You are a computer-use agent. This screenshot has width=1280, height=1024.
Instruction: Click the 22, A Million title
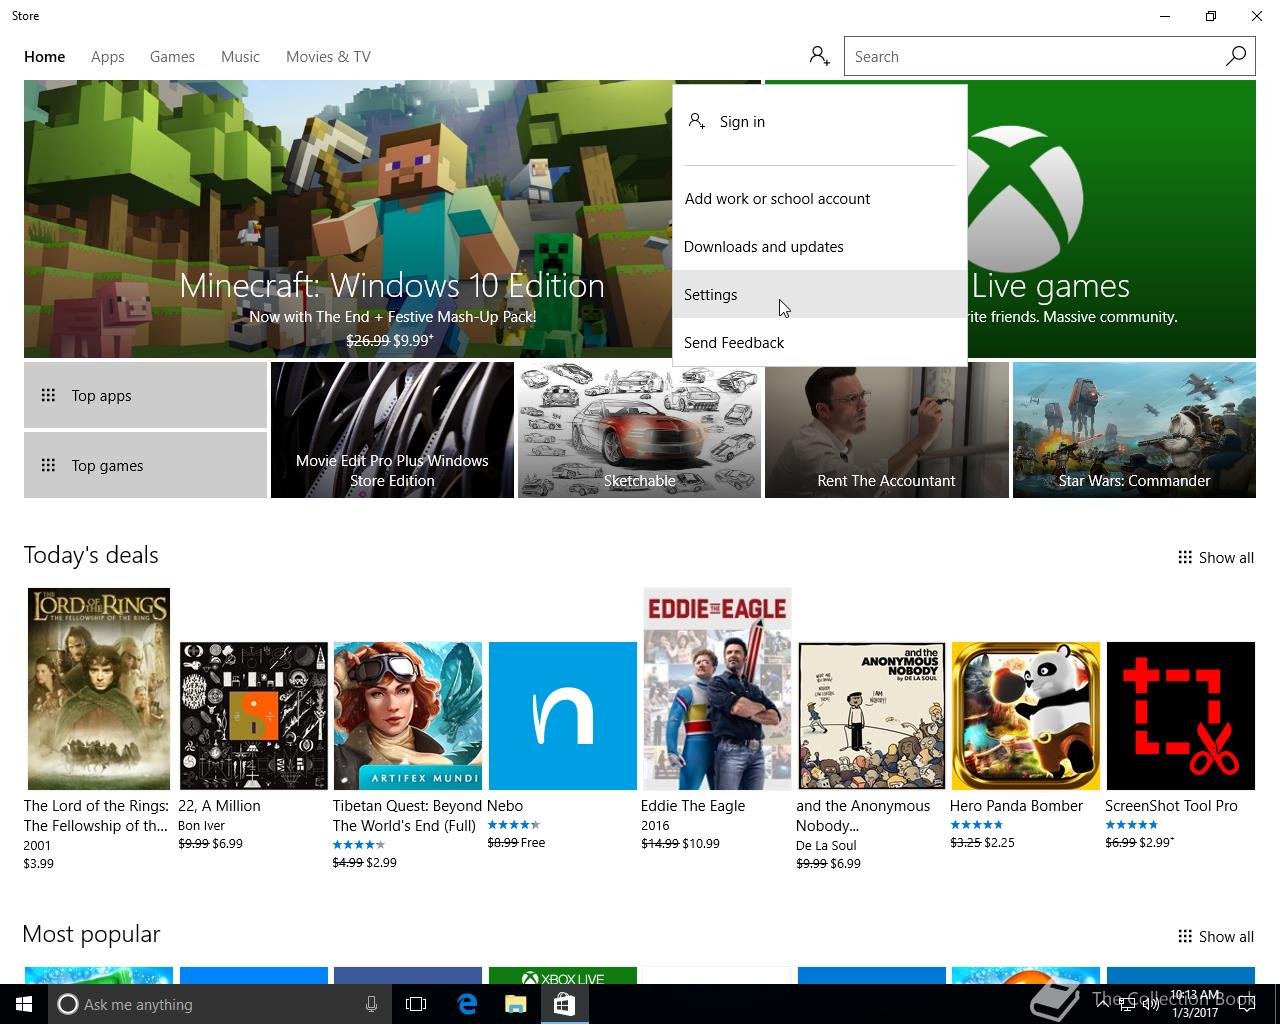coord(219,805)
